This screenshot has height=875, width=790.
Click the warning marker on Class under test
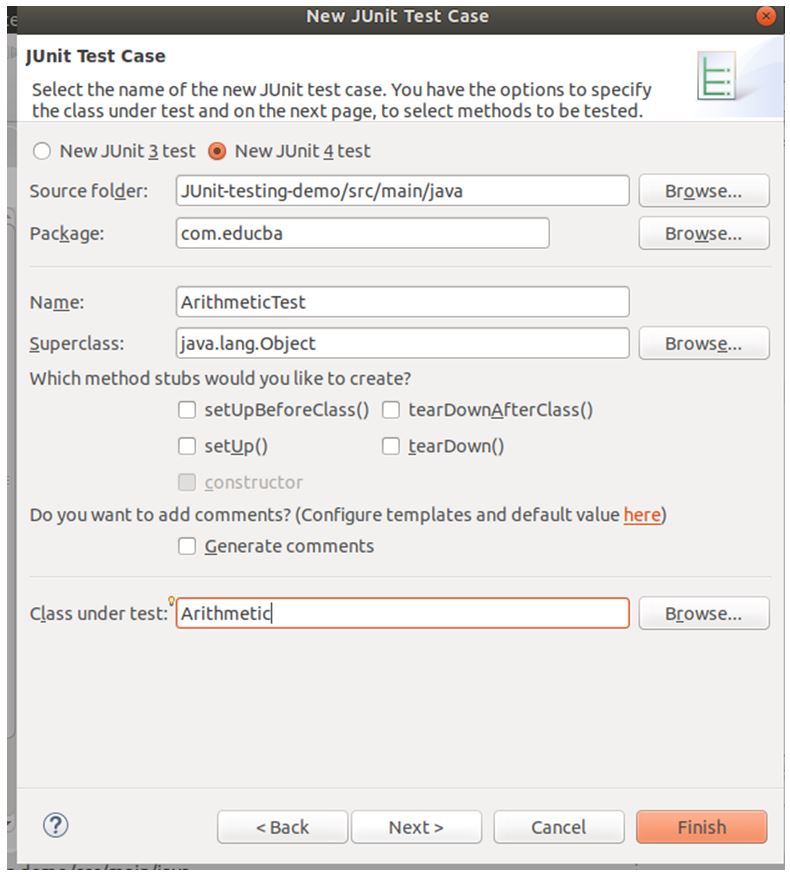172,599
